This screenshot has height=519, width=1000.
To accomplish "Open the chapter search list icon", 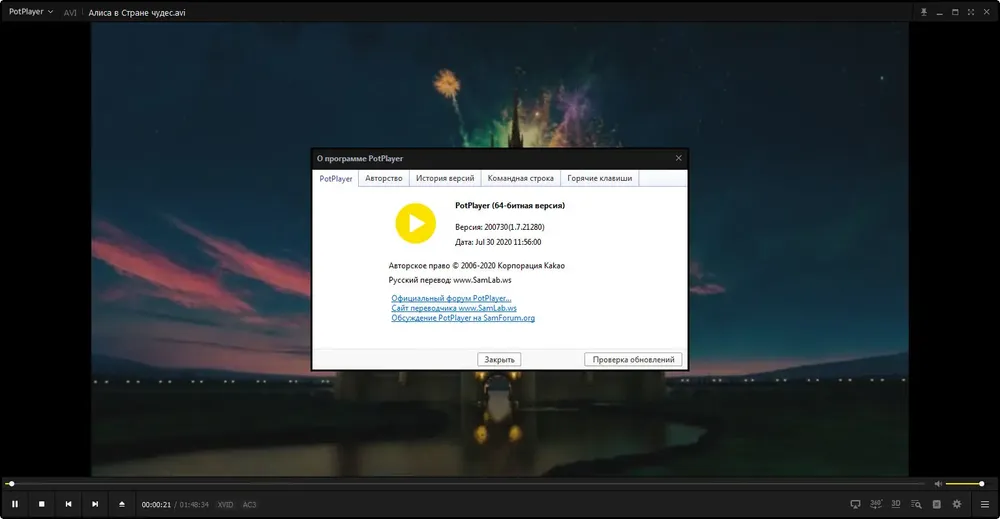I will pos(916,504).
